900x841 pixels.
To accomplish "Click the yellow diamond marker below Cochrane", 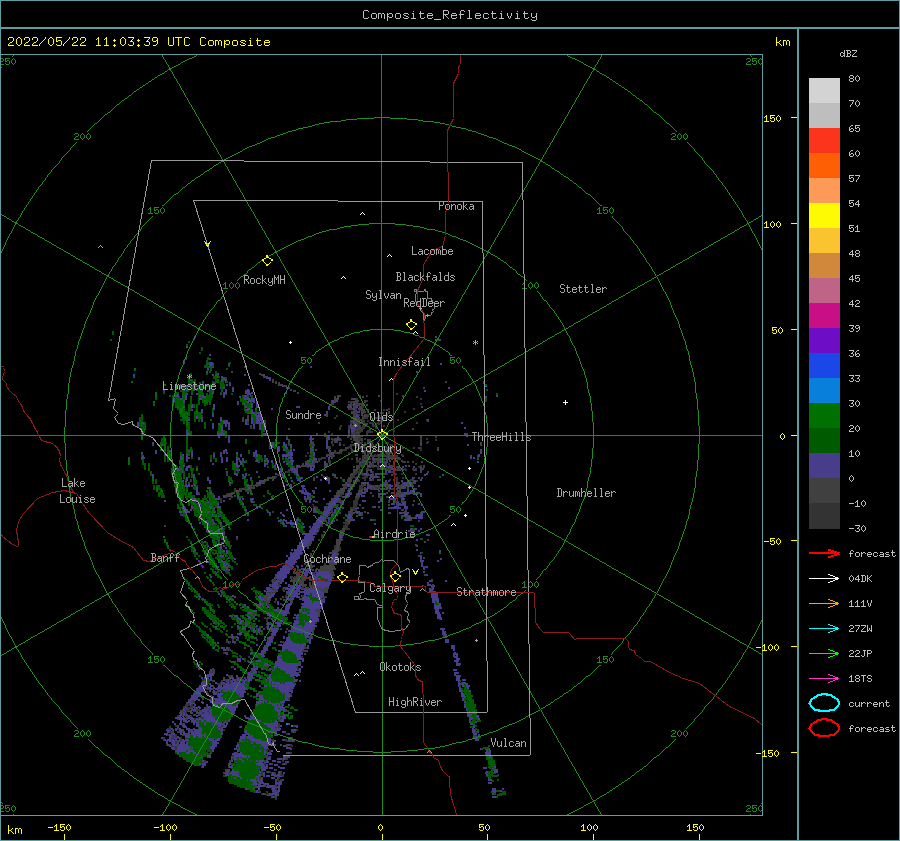I will [343, 577].
